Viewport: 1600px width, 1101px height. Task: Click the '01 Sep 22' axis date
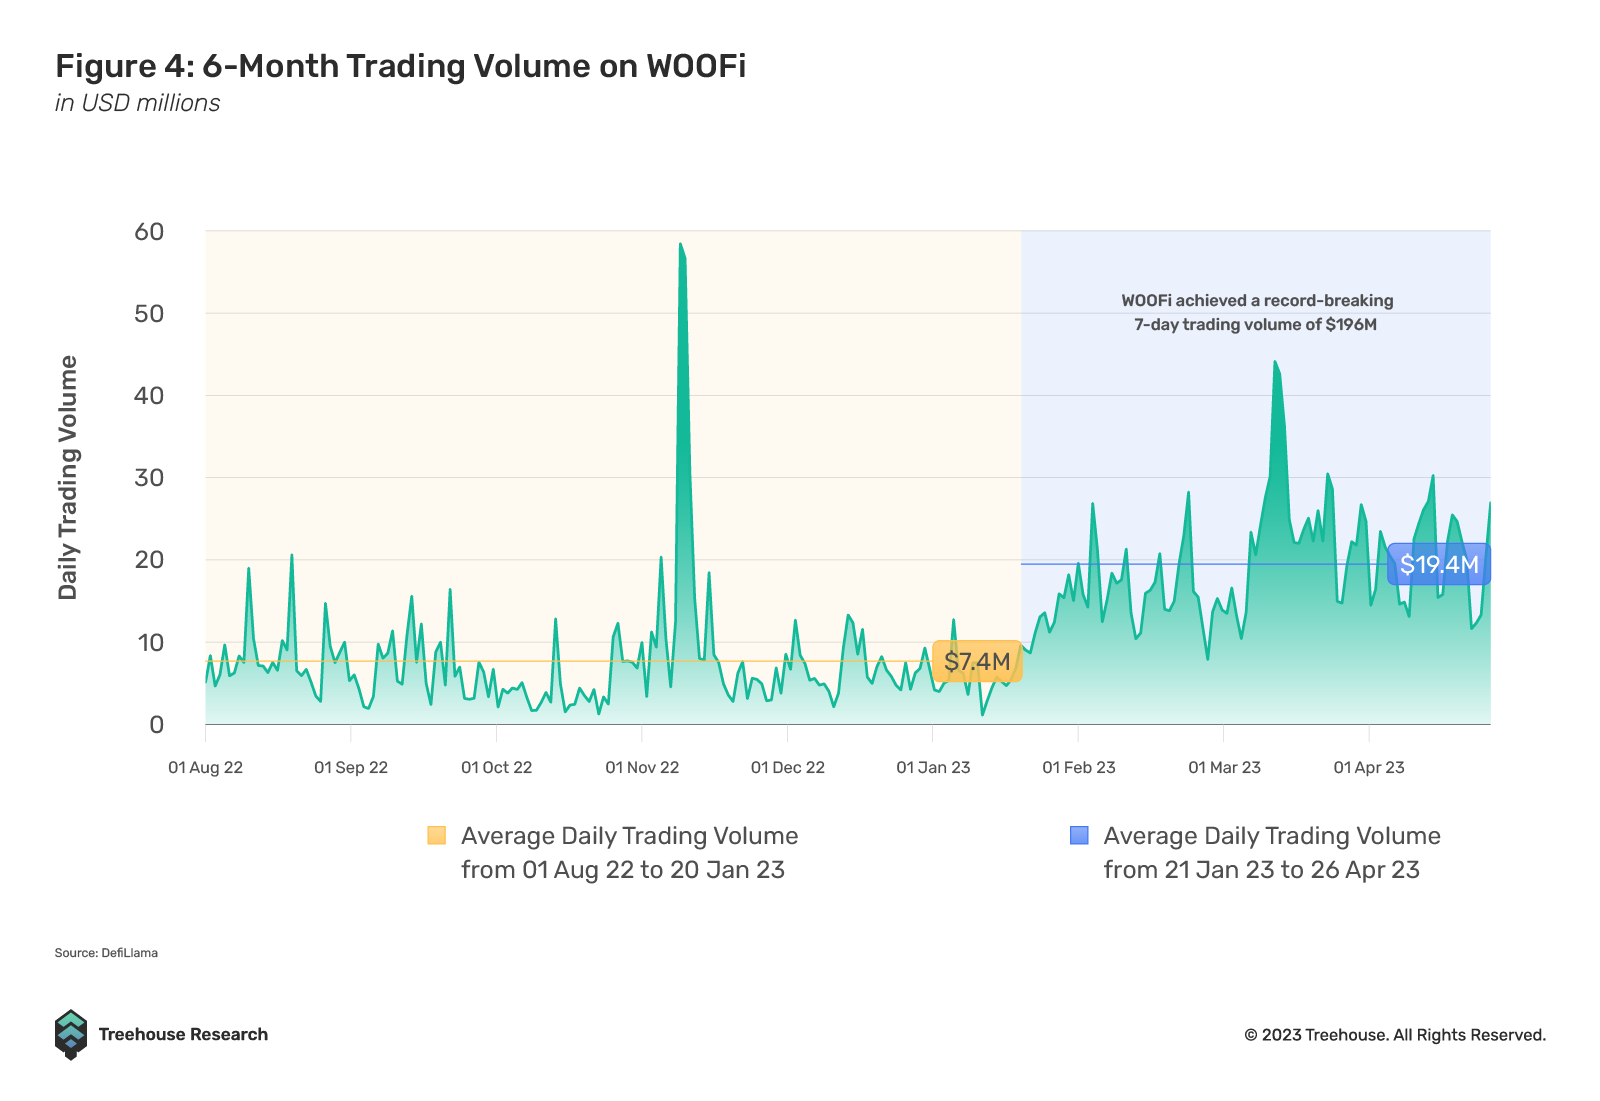pyautogui.click(x=351, y=768)
